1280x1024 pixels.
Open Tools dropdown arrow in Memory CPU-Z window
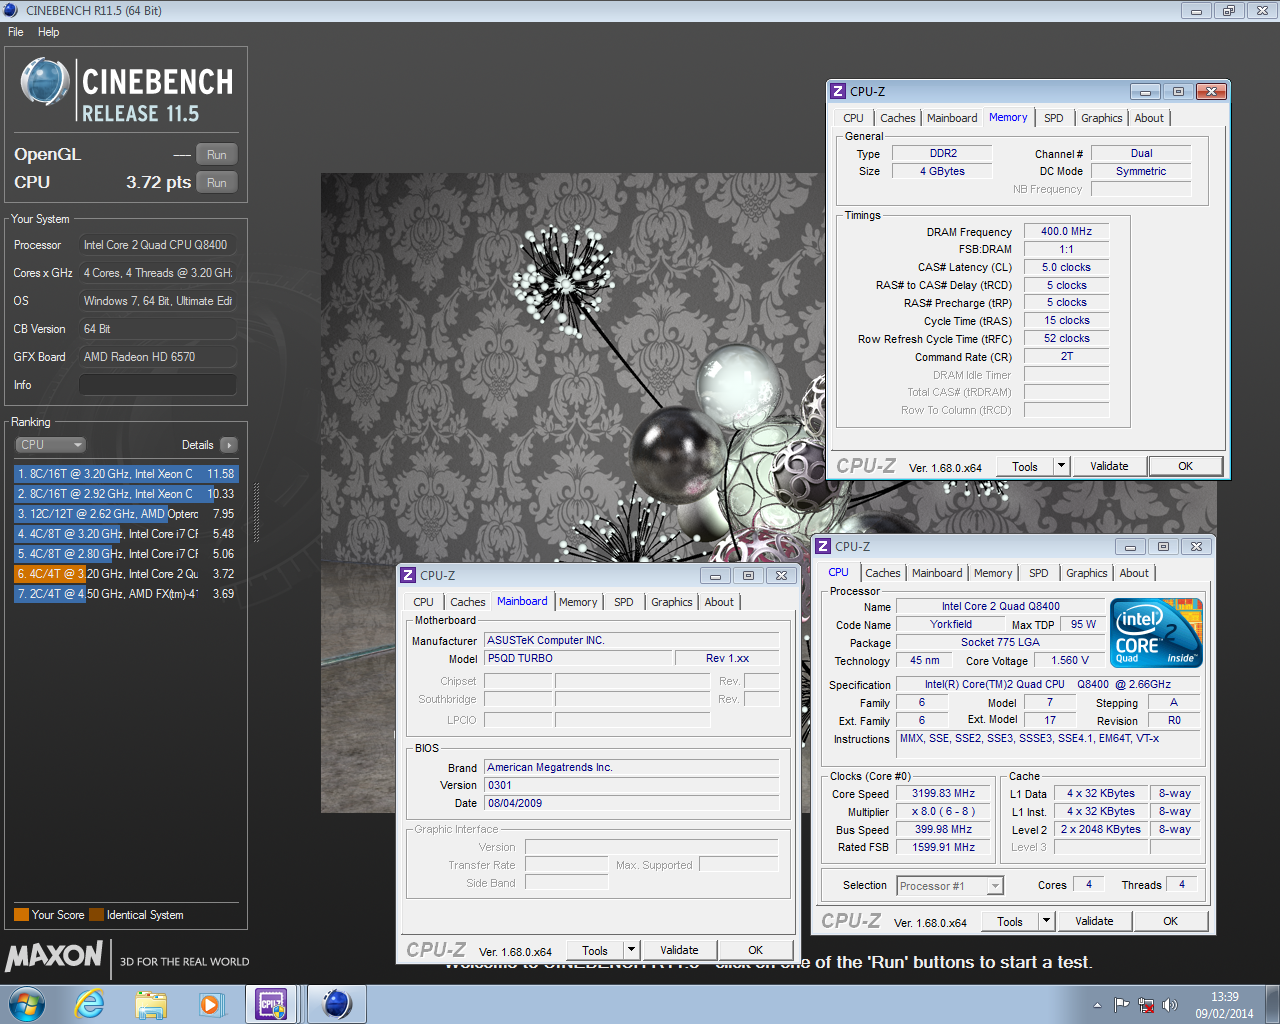[x=1061, y=466]
